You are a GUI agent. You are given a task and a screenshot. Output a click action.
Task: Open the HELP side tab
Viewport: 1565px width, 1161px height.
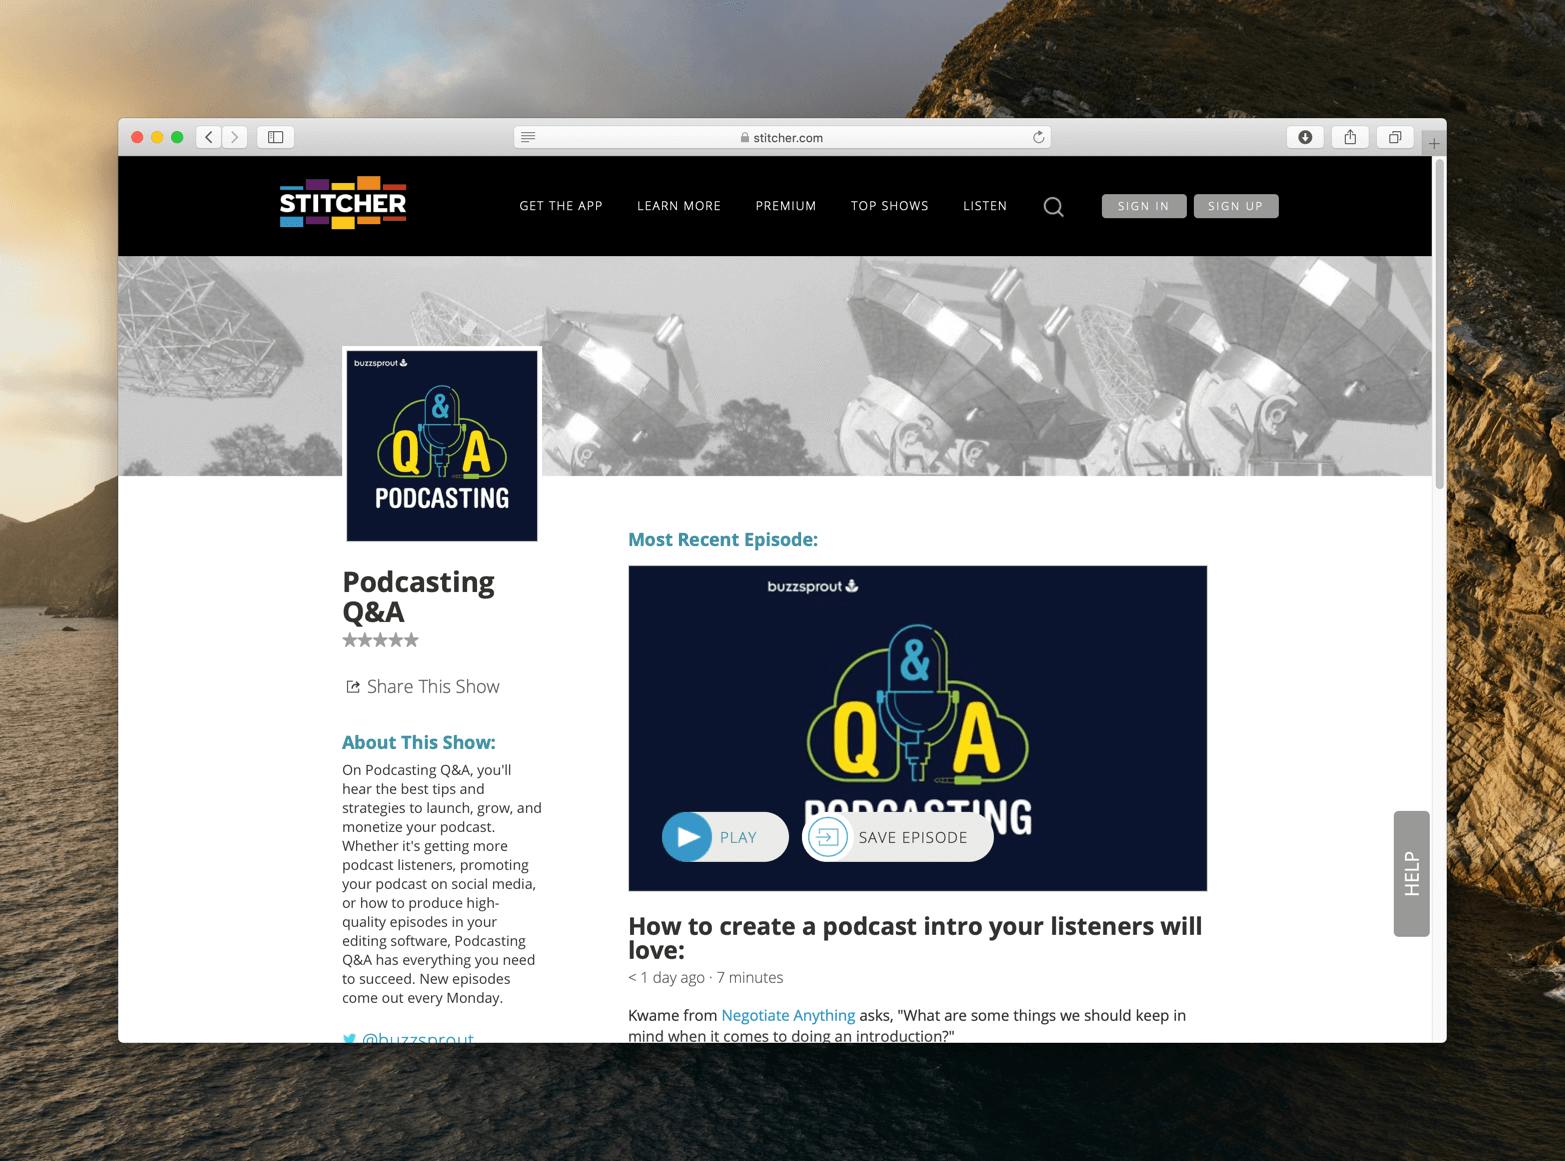pos(1411,873)
